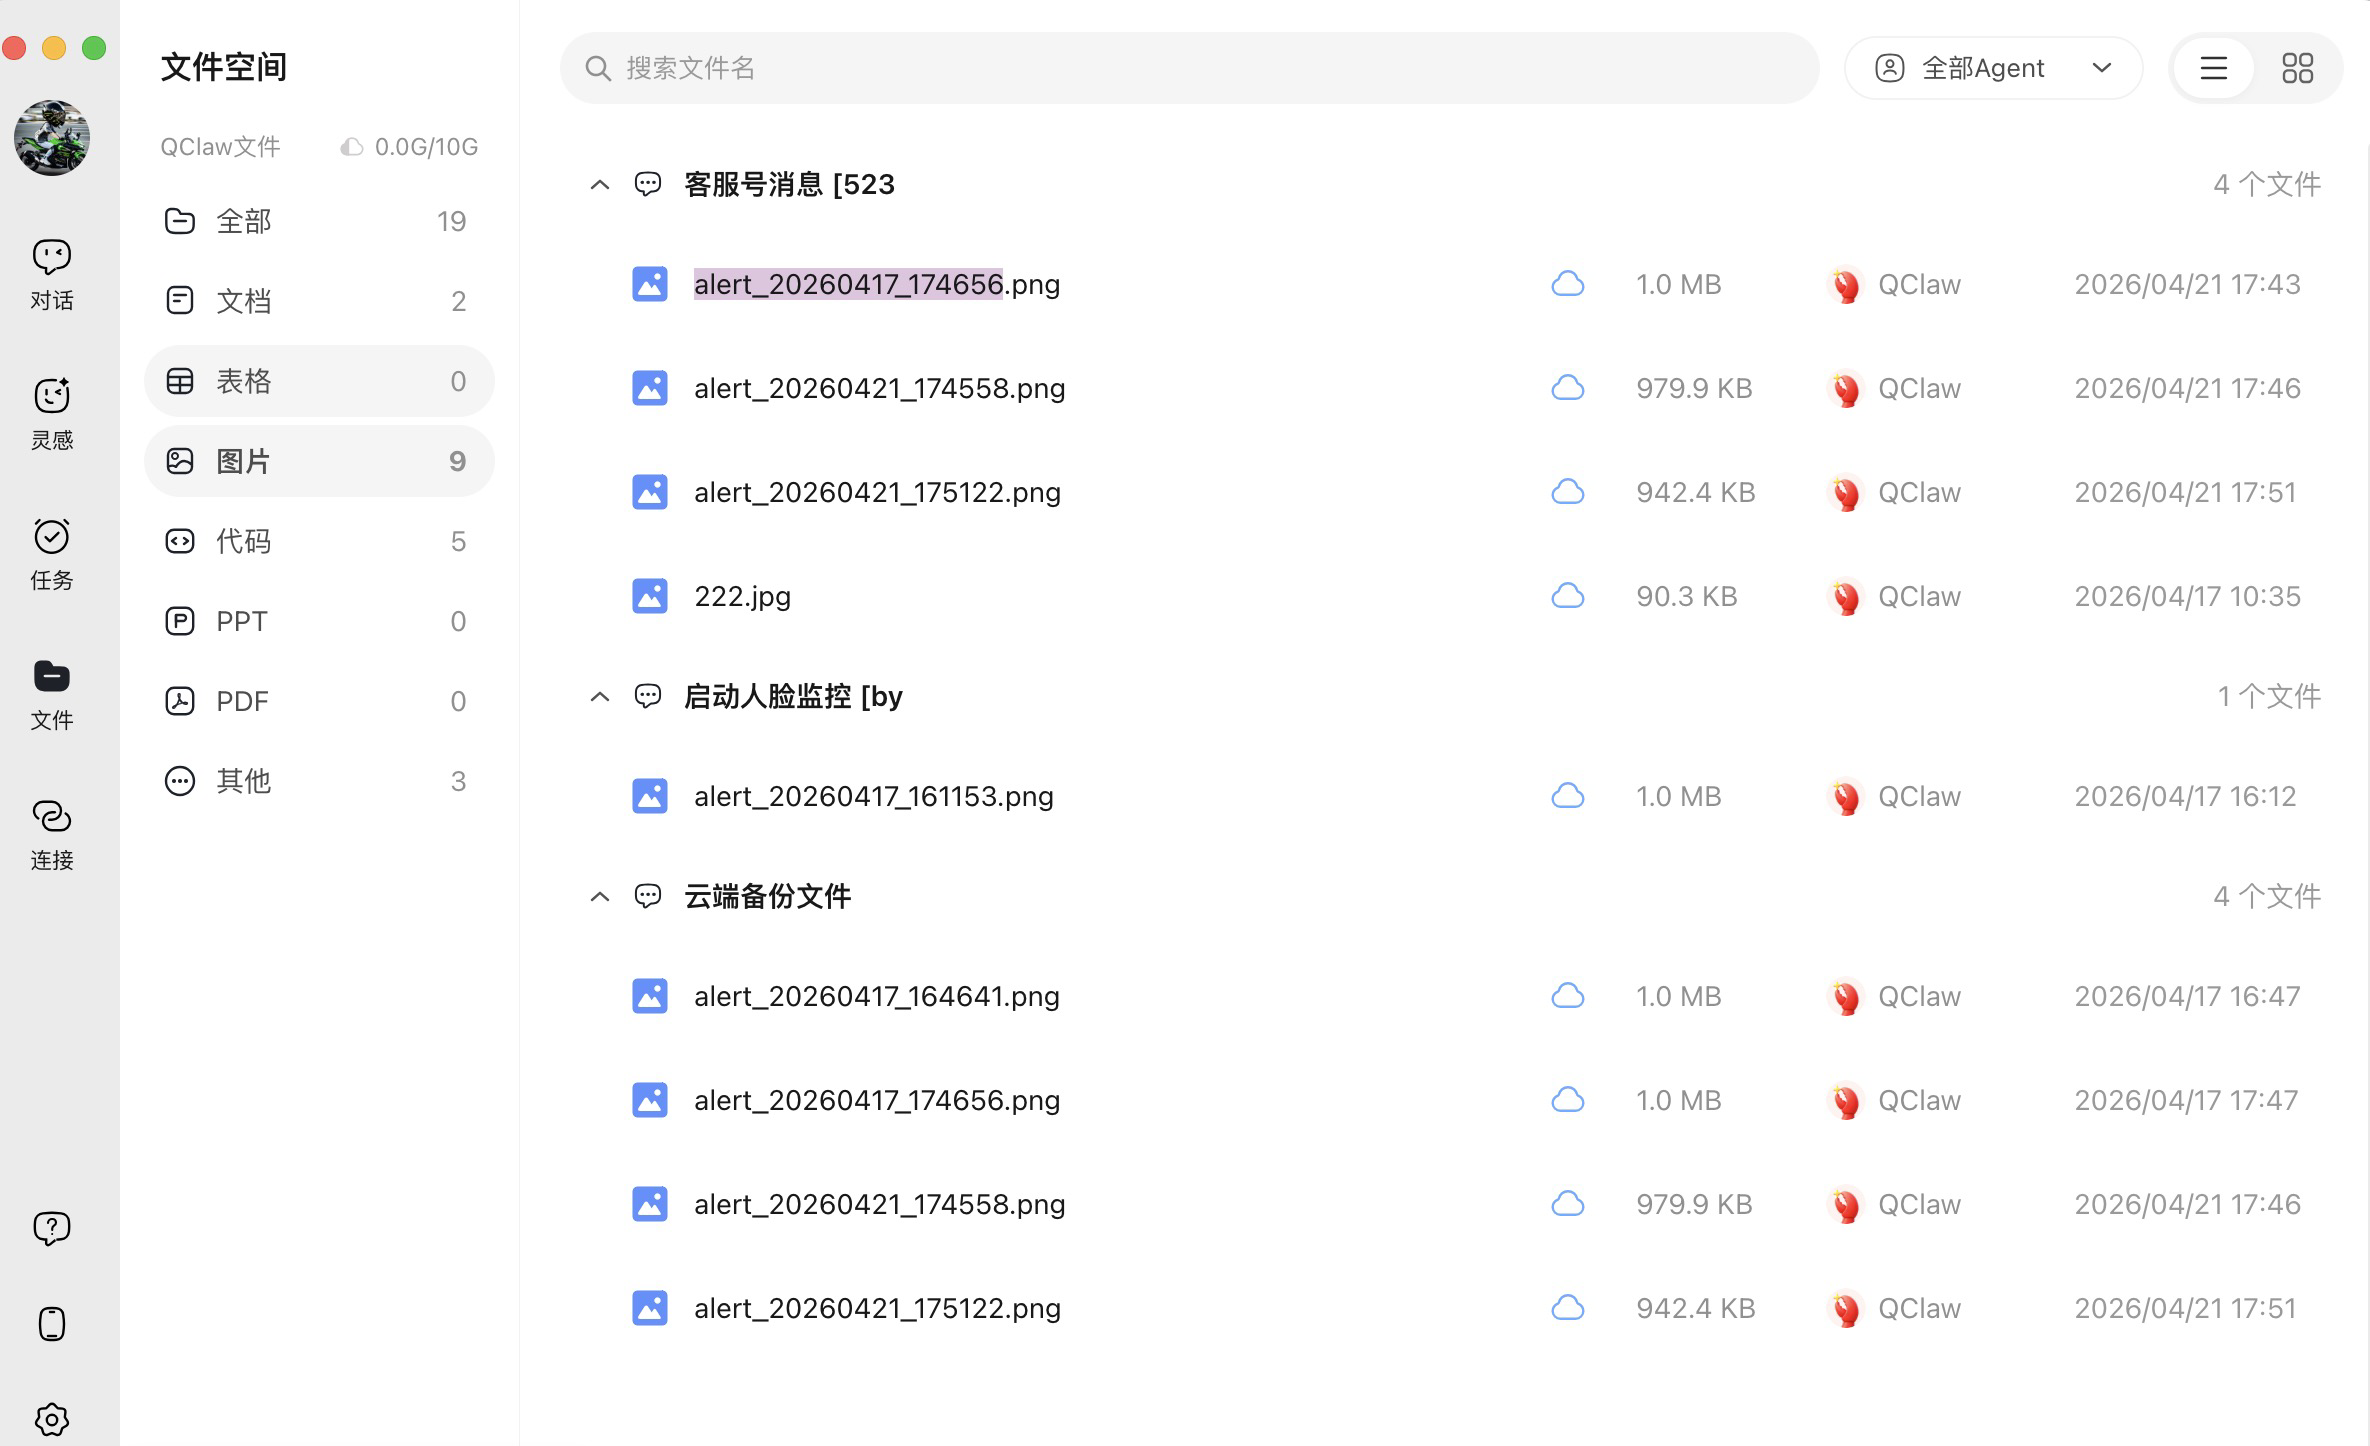Collapse the 启动人脸监控 group
This screenshot has width=2370, height=1446.
coord(599,697)
